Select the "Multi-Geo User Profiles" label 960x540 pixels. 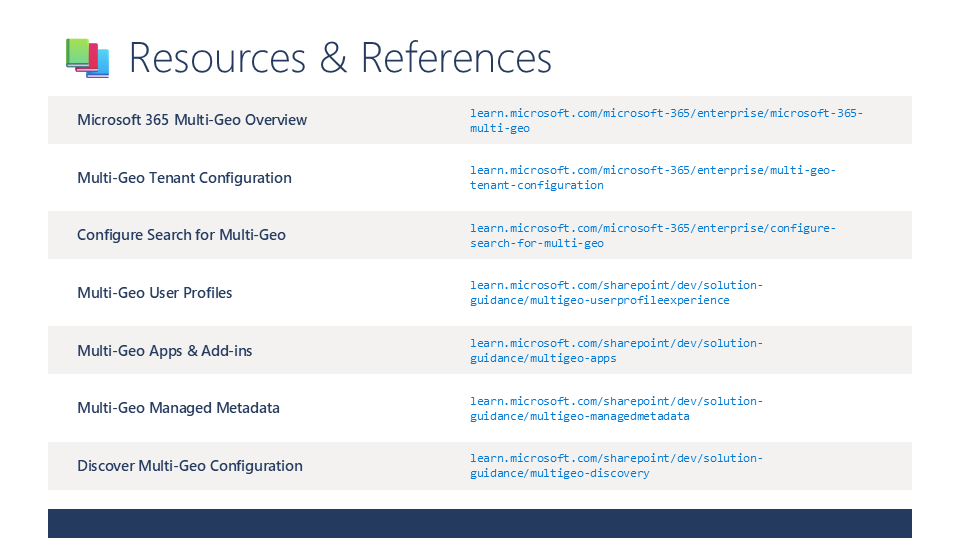tap(154, 293)
